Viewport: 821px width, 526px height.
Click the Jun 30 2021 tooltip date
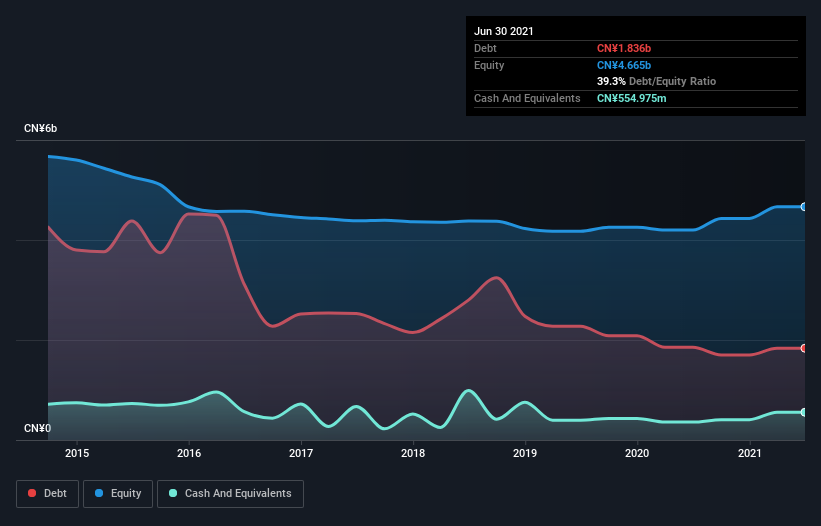pyautogui.click(x=504, y=31)
